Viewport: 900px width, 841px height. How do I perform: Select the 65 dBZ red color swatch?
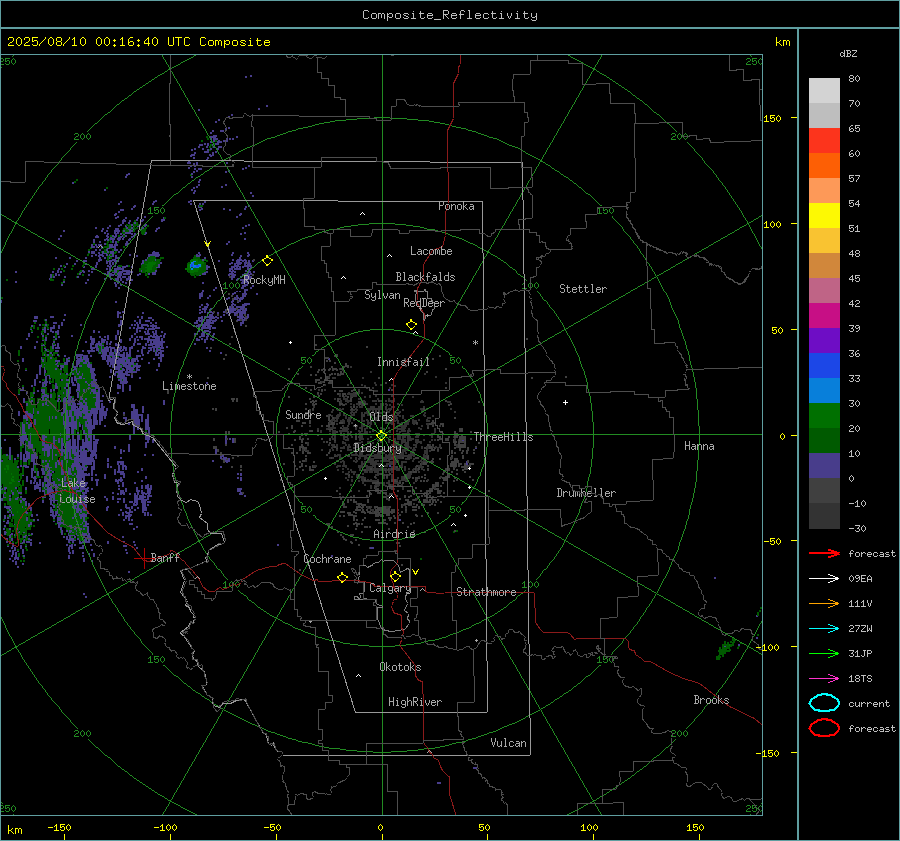(x=824, y=141)
